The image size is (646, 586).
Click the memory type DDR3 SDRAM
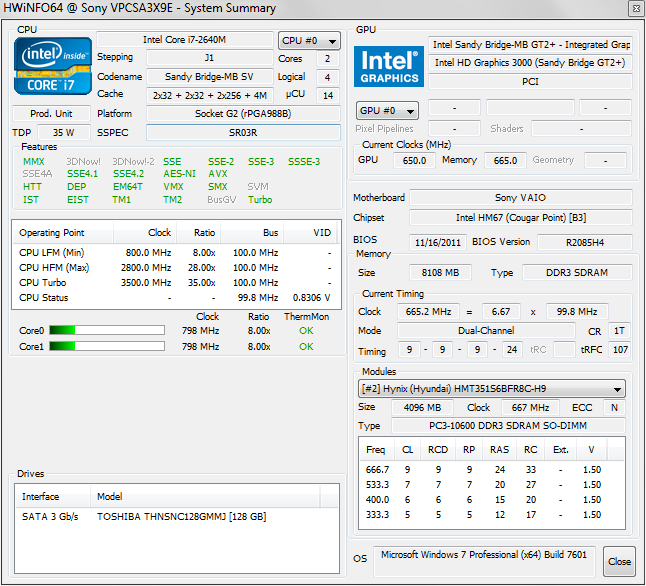[577, 272]
